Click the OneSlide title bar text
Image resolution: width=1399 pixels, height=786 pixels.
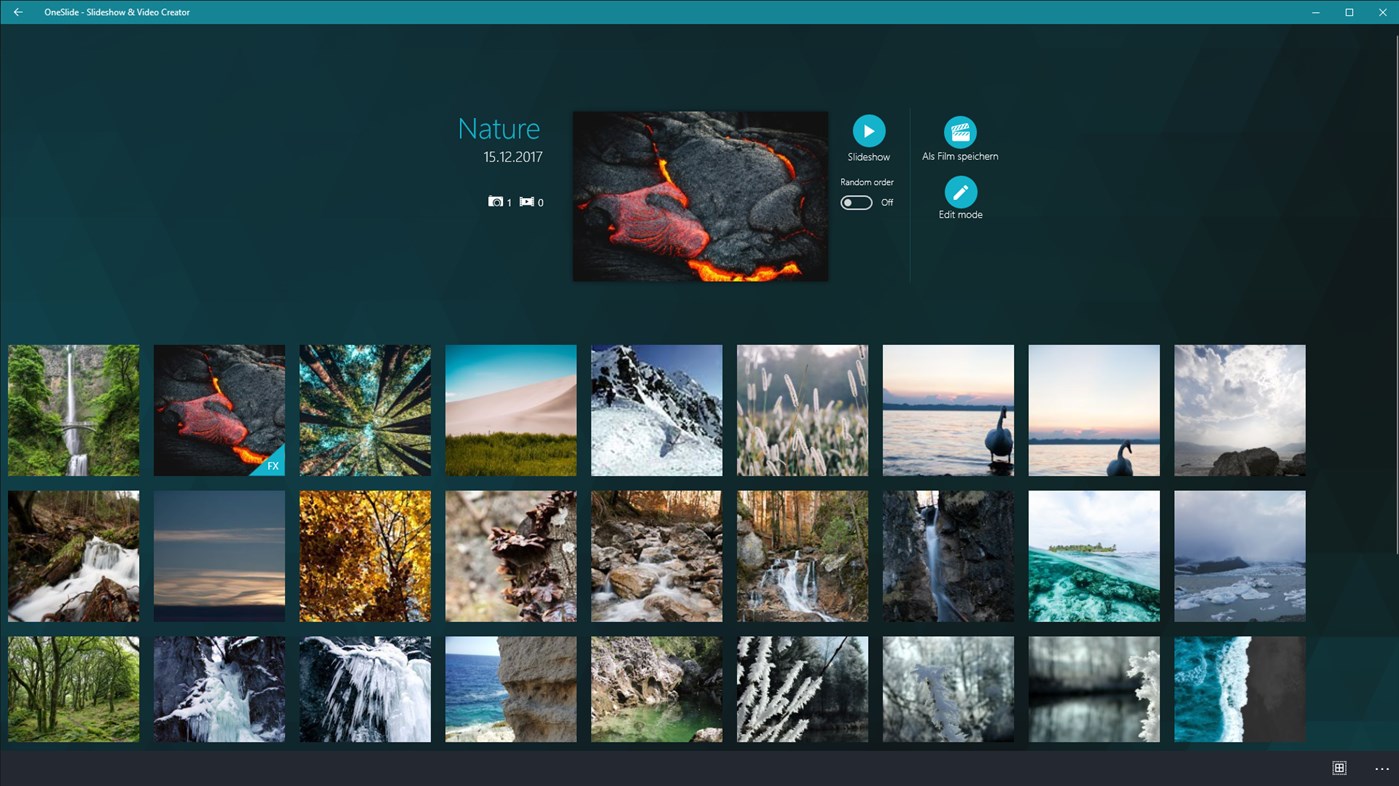pos(117,12)
